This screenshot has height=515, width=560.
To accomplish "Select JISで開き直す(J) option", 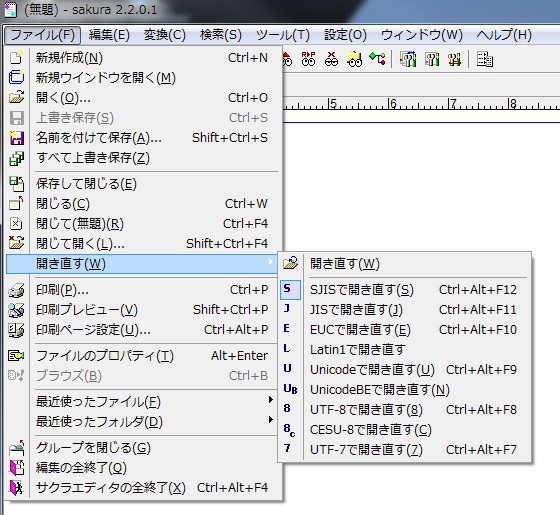I will 404,310.
